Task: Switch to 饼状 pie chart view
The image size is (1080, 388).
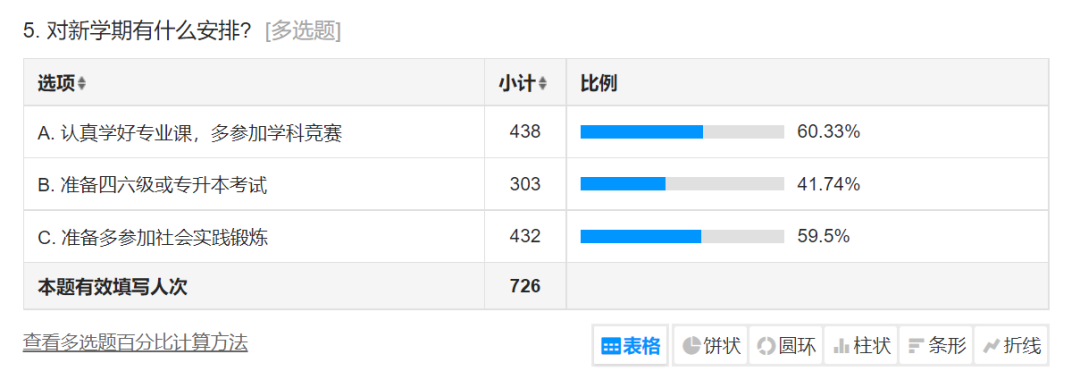Action: (x=711, y=345)
